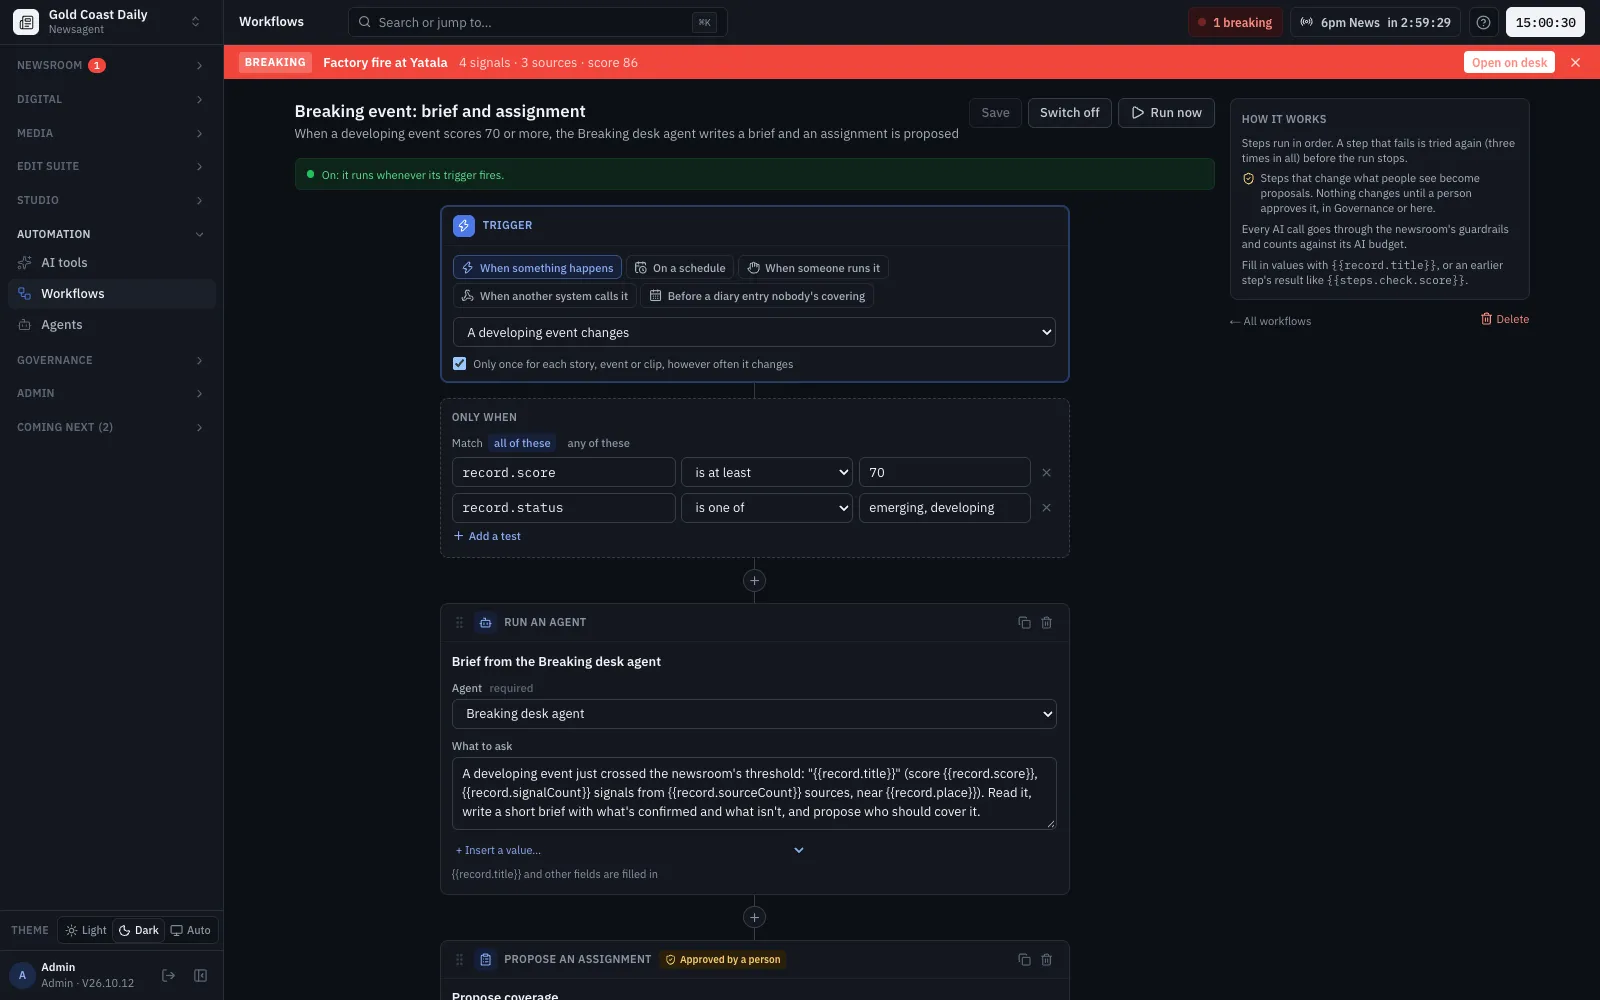1600x1000 pixels.
Task: Go back to All workflows
Action: point(1270,321)
